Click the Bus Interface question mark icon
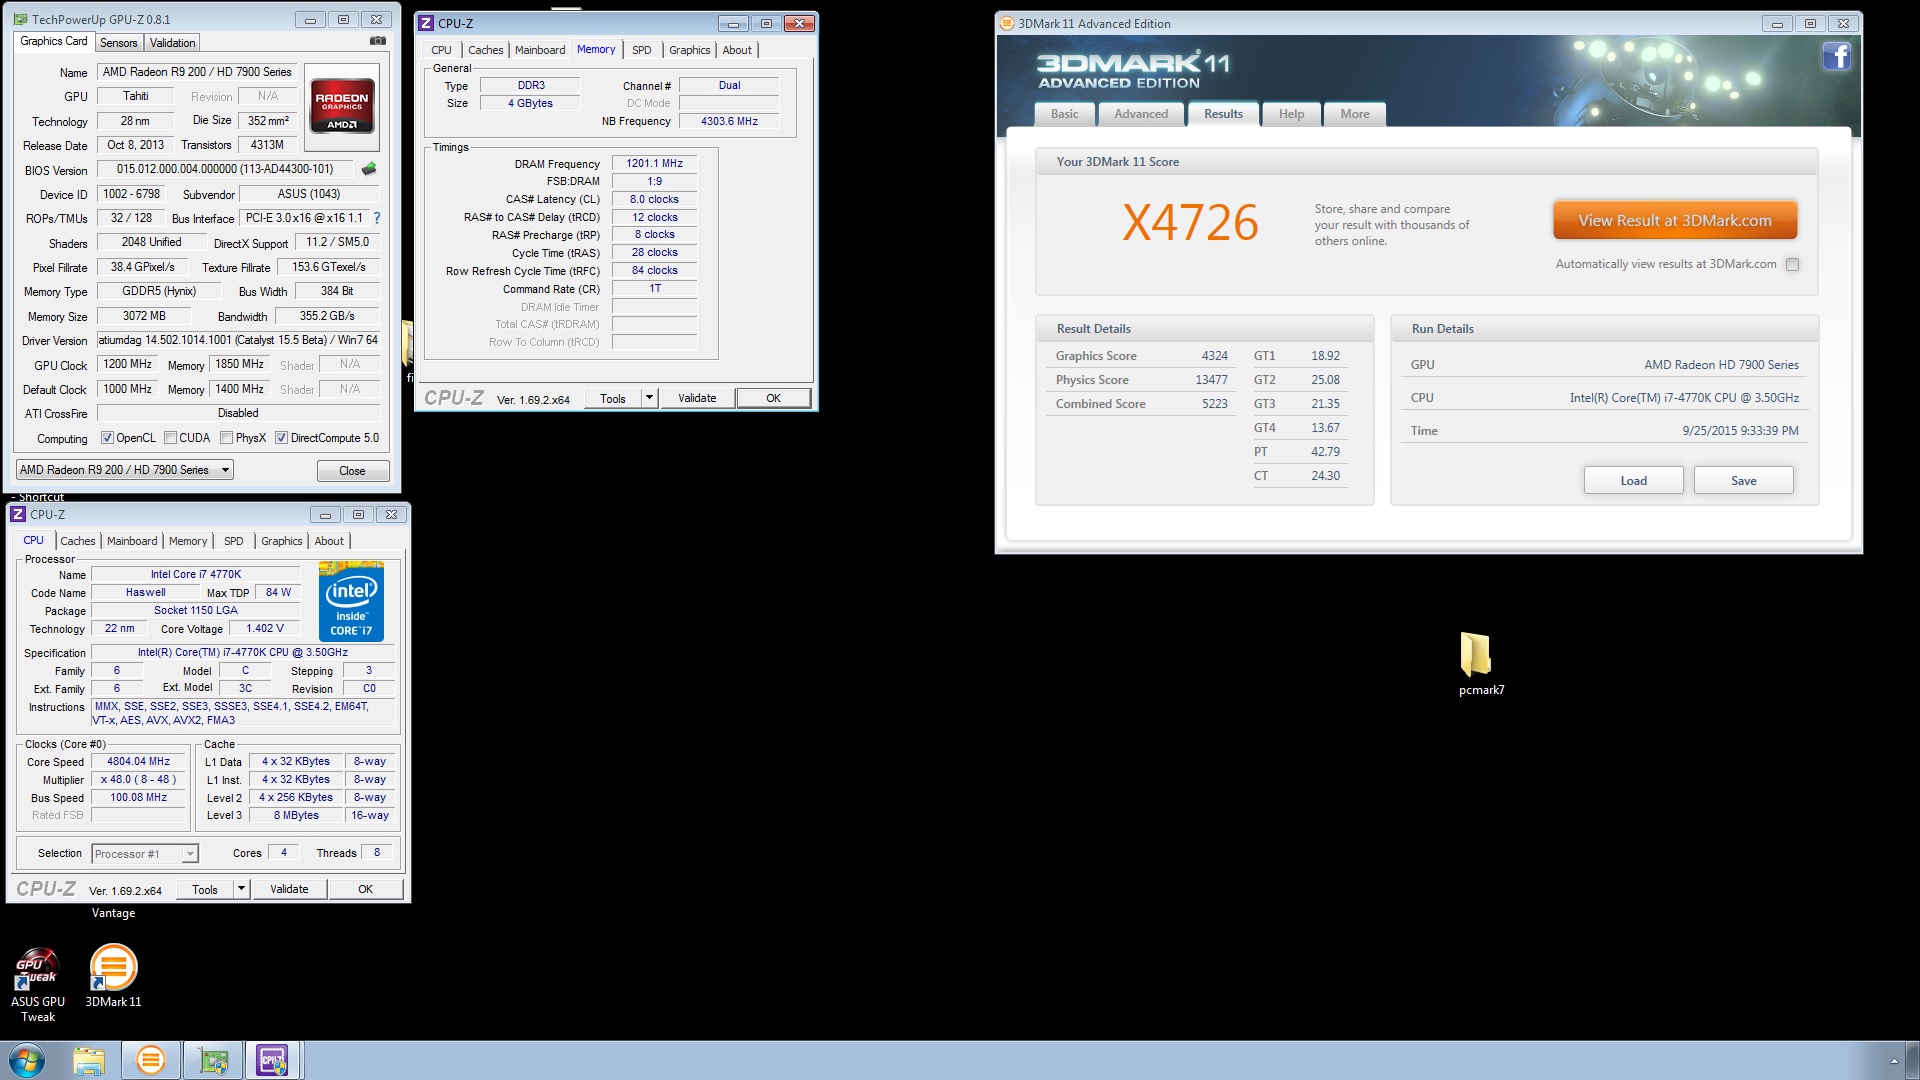 [x=377, y=218]
